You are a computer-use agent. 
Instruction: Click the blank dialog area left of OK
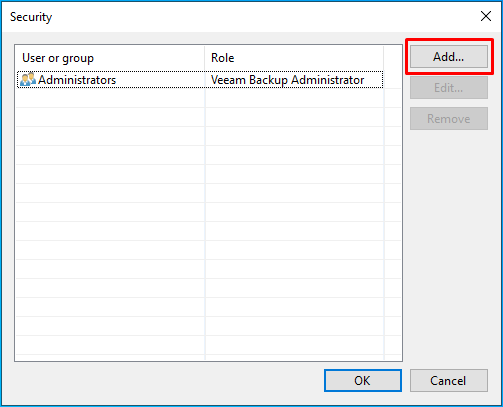[167, 382]
